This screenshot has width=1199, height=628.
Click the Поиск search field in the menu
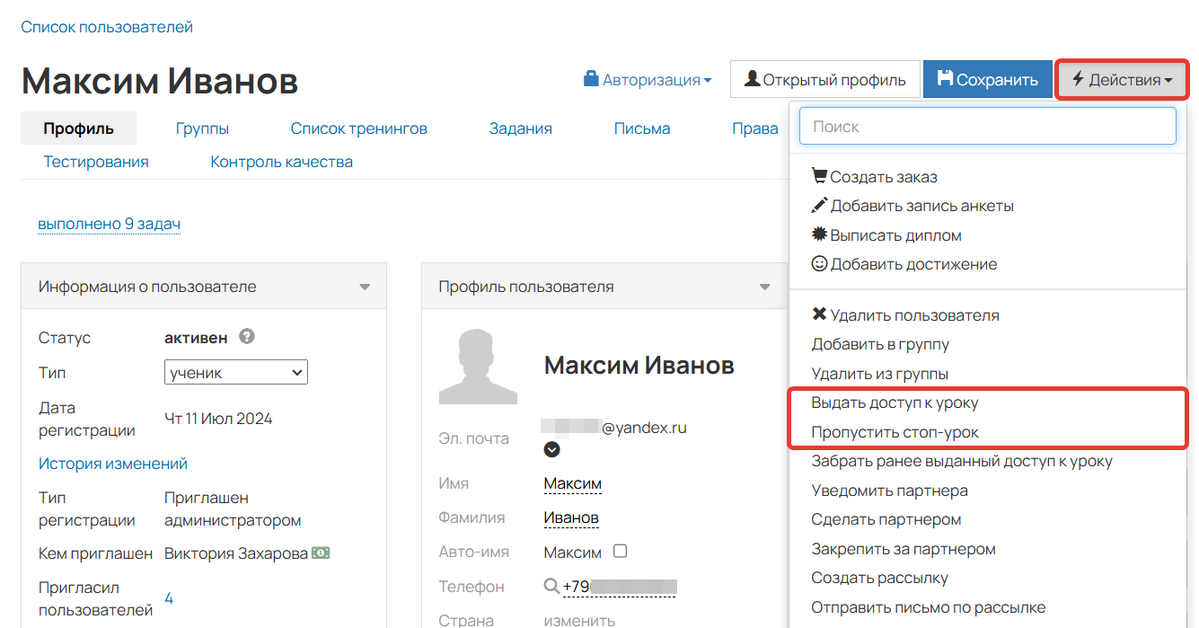point(987,126)
